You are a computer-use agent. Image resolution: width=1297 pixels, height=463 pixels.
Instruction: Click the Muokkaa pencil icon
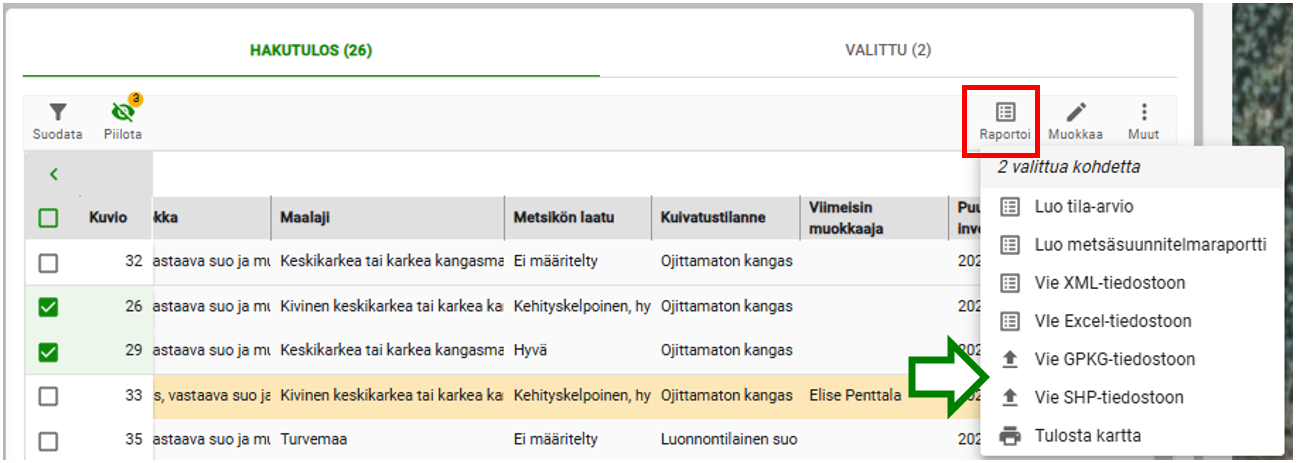point(1075,121)
